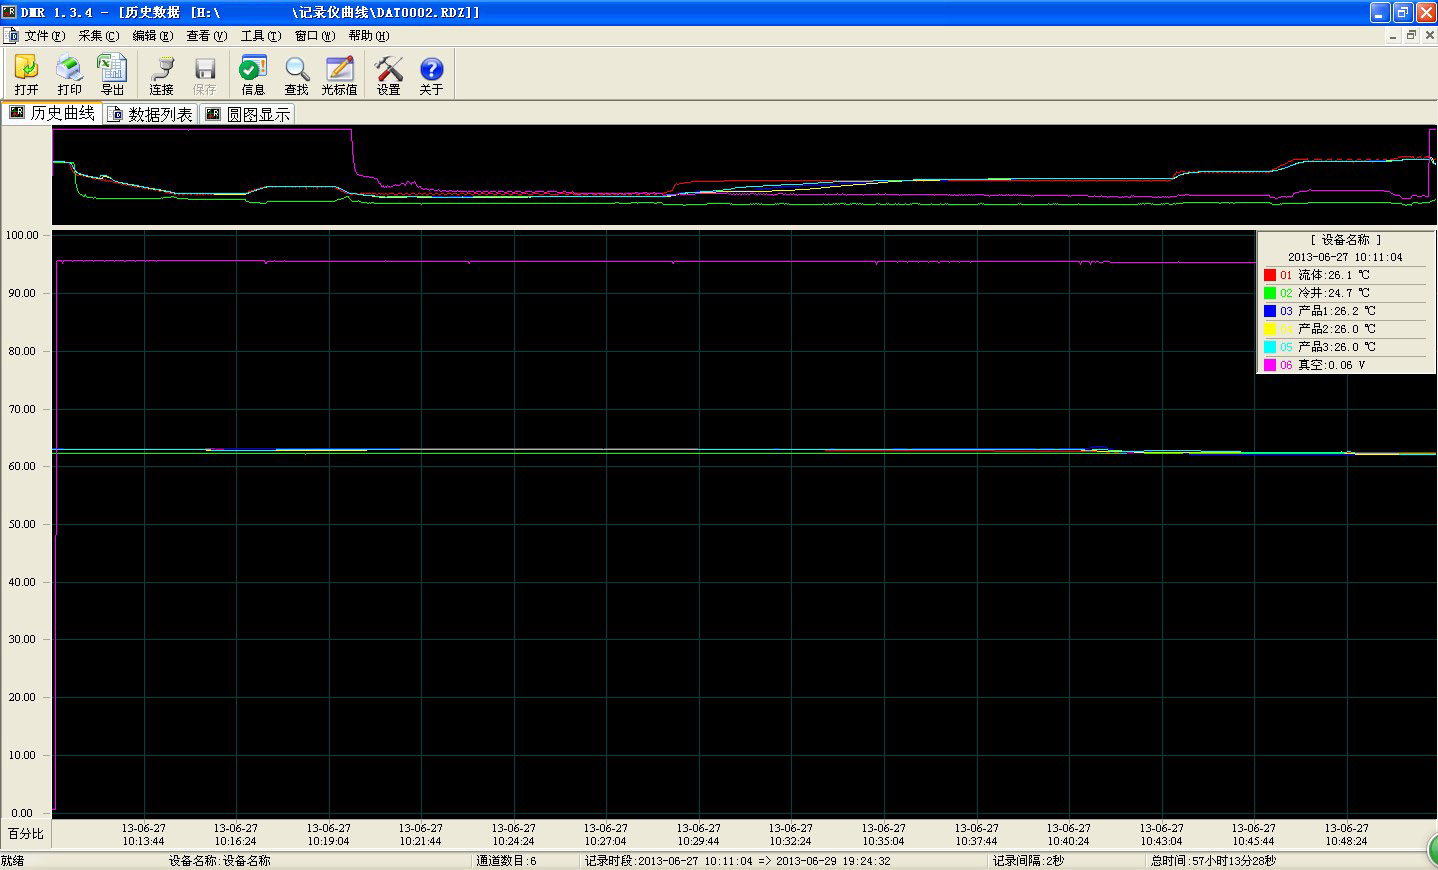Select legend text 产品1:26.2 ℃

[1337, 311]
